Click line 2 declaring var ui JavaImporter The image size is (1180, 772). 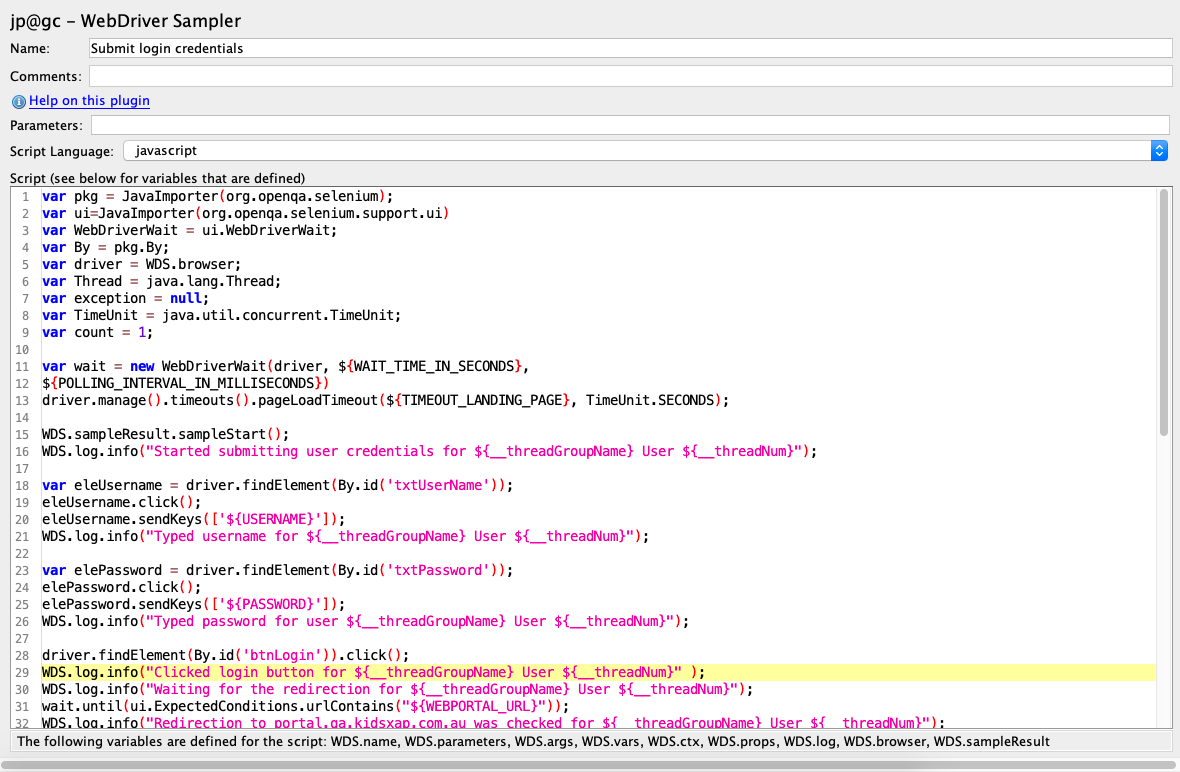pyautogui.click(x=245, y=214)
